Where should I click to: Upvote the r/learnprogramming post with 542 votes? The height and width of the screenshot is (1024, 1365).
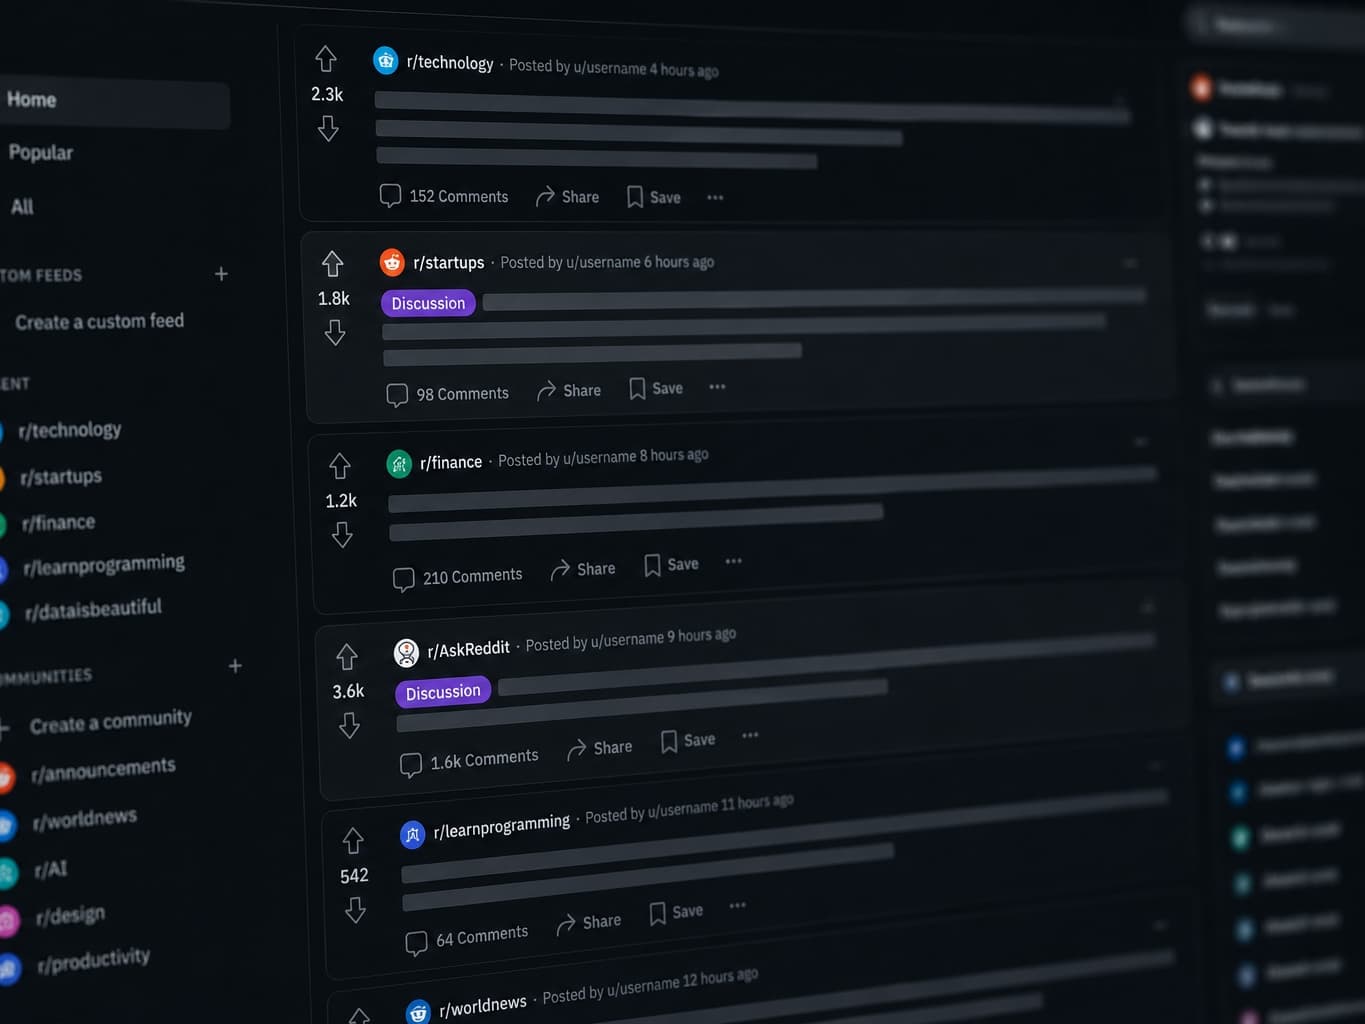[x=353, y=841]
